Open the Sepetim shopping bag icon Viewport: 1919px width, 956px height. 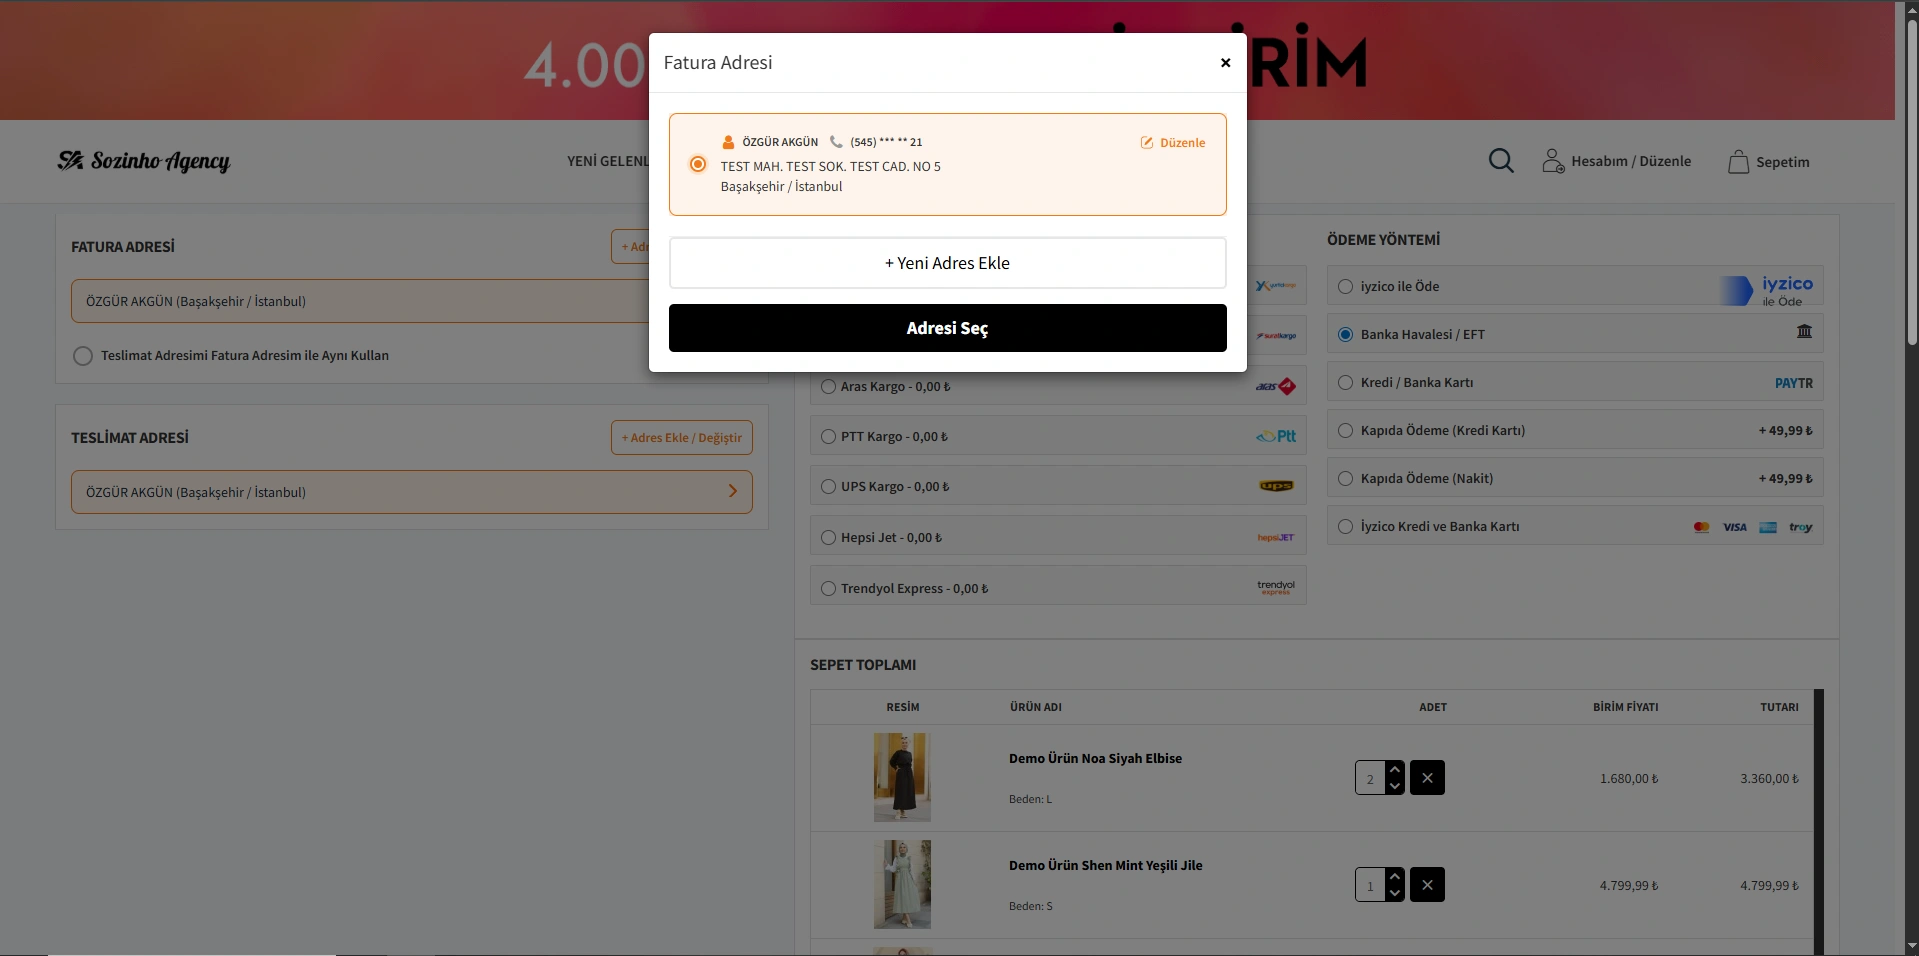point(1738,162)
